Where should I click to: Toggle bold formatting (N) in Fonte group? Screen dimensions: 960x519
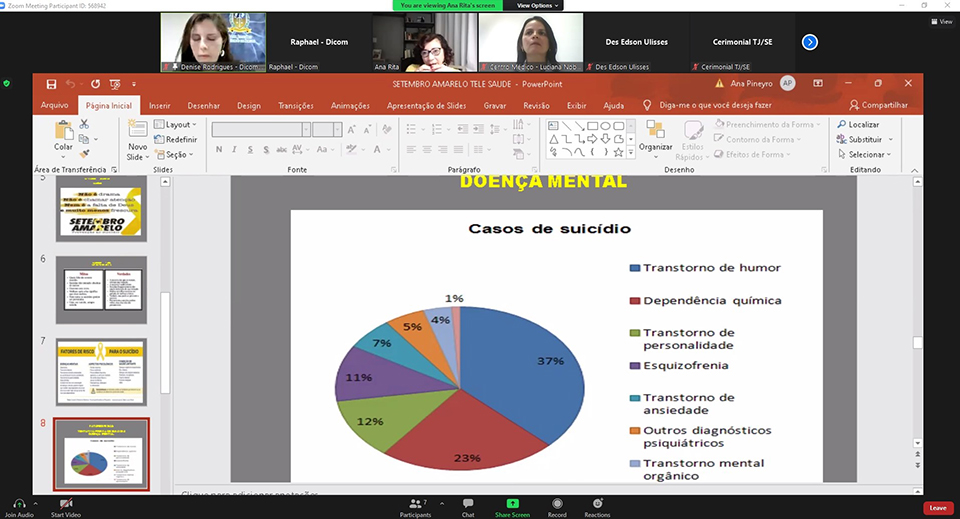(218, 150)
